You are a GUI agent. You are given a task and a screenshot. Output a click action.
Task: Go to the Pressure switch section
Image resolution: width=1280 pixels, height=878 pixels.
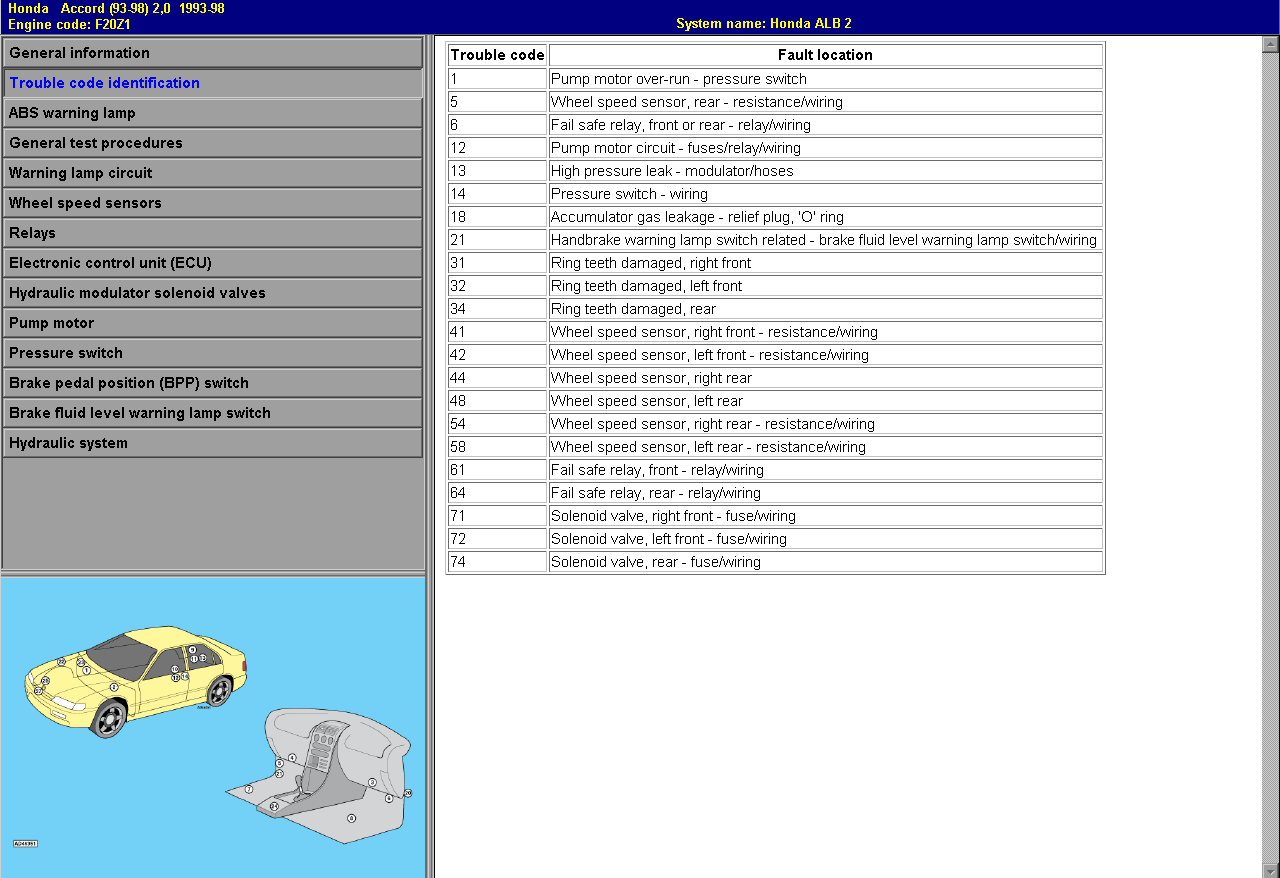(x=212, y=353)
